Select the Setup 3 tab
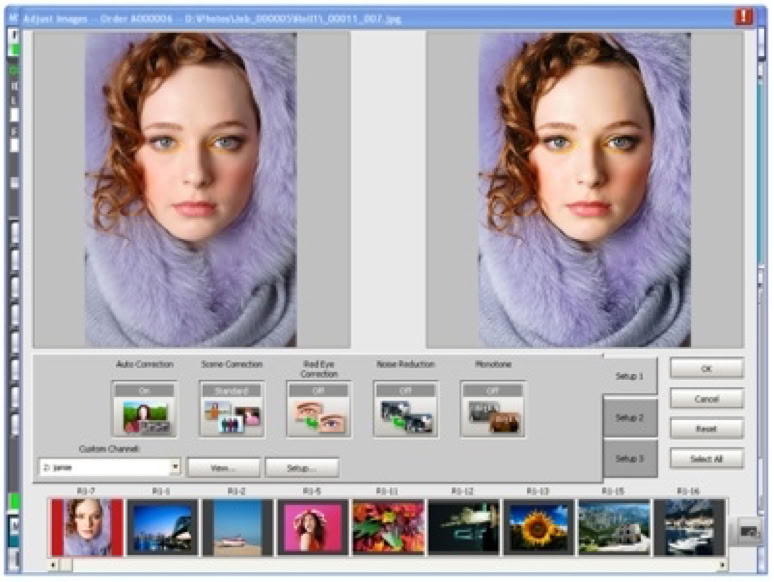The image size is (774, 582). tap(629, 458)
